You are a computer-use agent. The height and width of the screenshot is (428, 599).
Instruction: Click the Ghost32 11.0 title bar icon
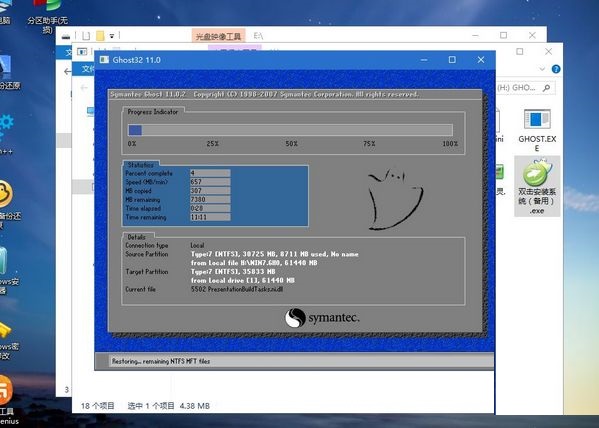click(104, 60)
